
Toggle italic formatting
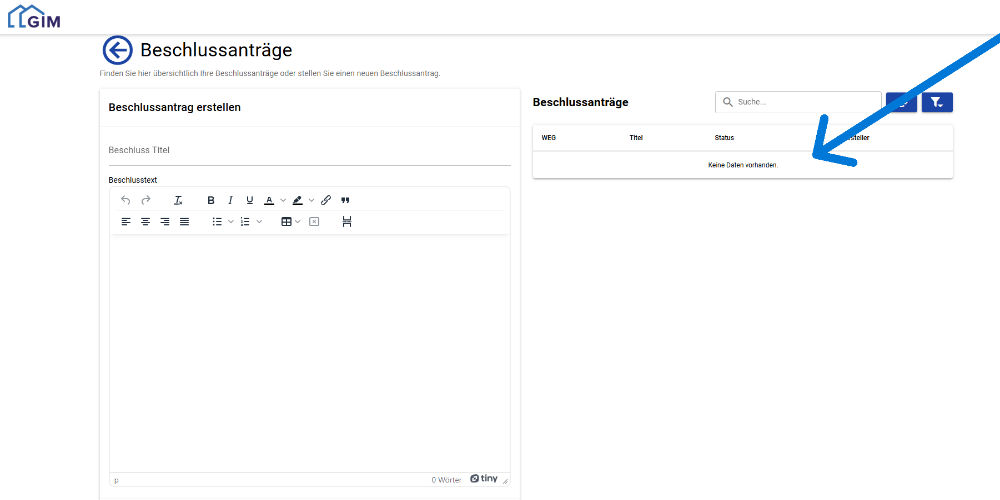click(x=230, y=200)
